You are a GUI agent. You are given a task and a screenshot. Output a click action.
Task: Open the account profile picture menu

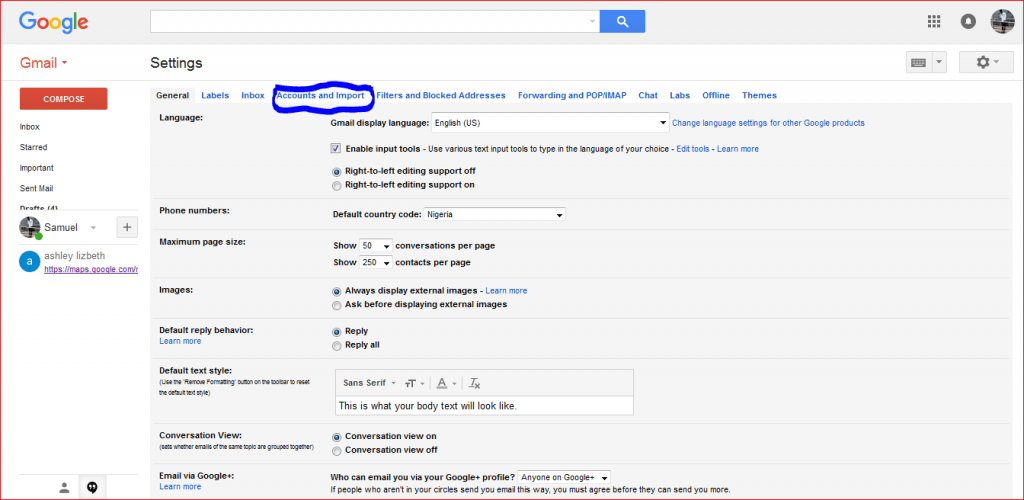coord(1002,22)
